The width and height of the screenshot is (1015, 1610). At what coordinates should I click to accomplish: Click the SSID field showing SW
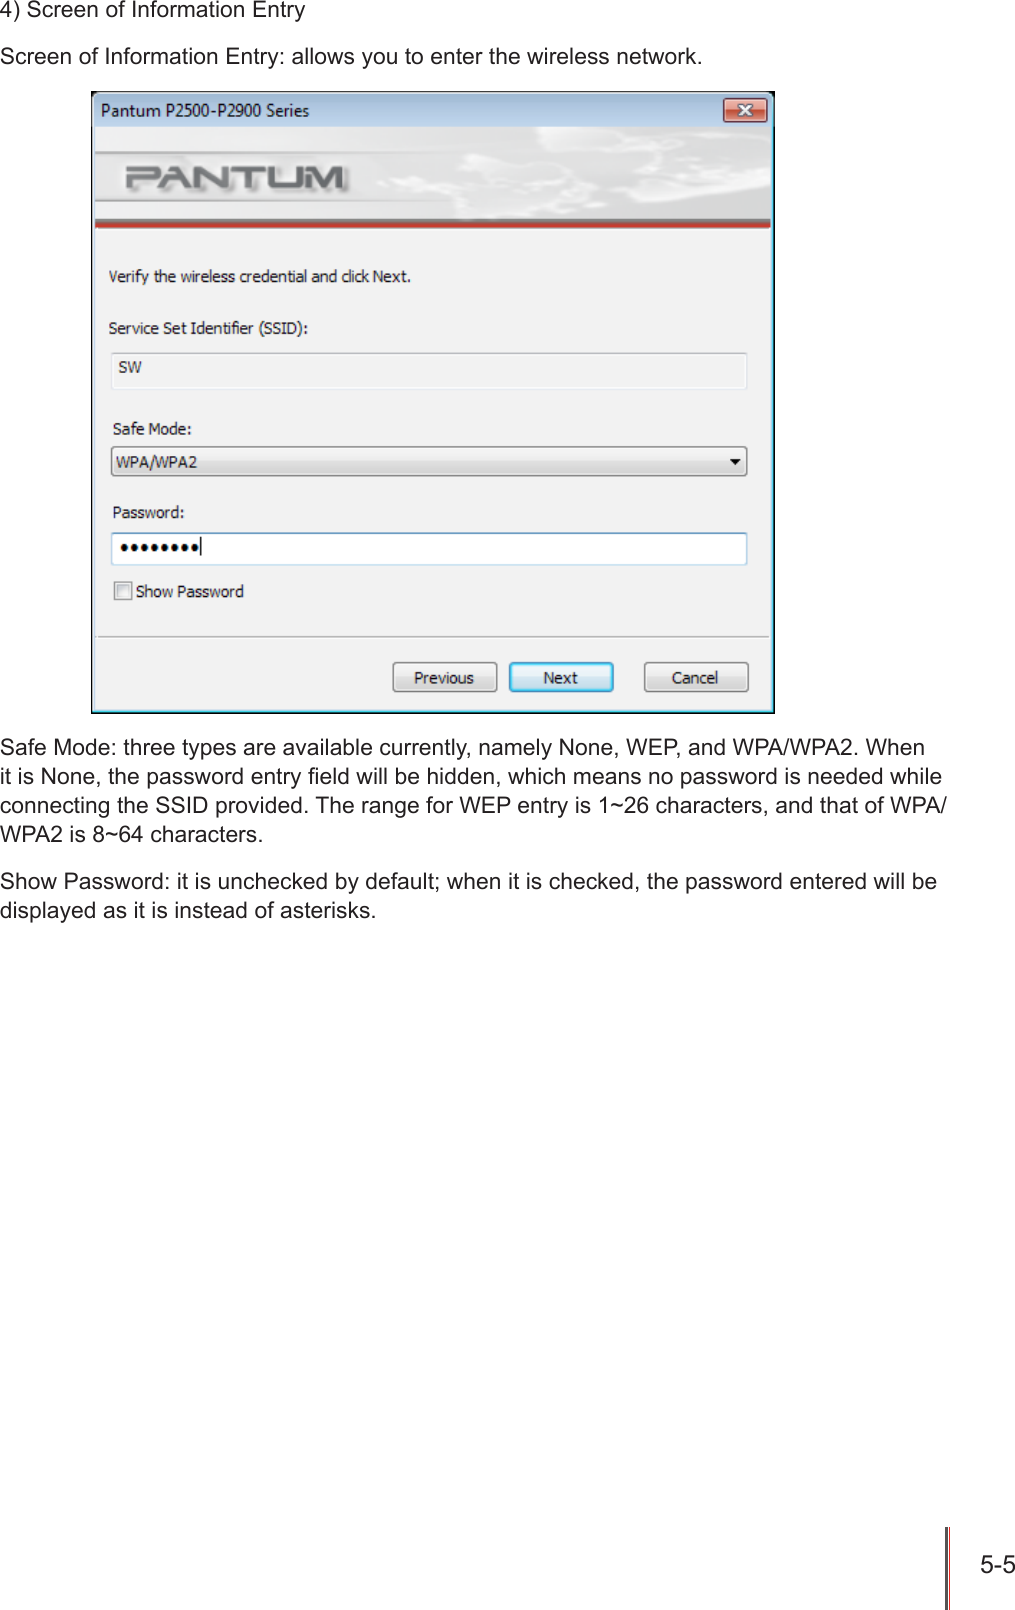[x=429, y=369]
